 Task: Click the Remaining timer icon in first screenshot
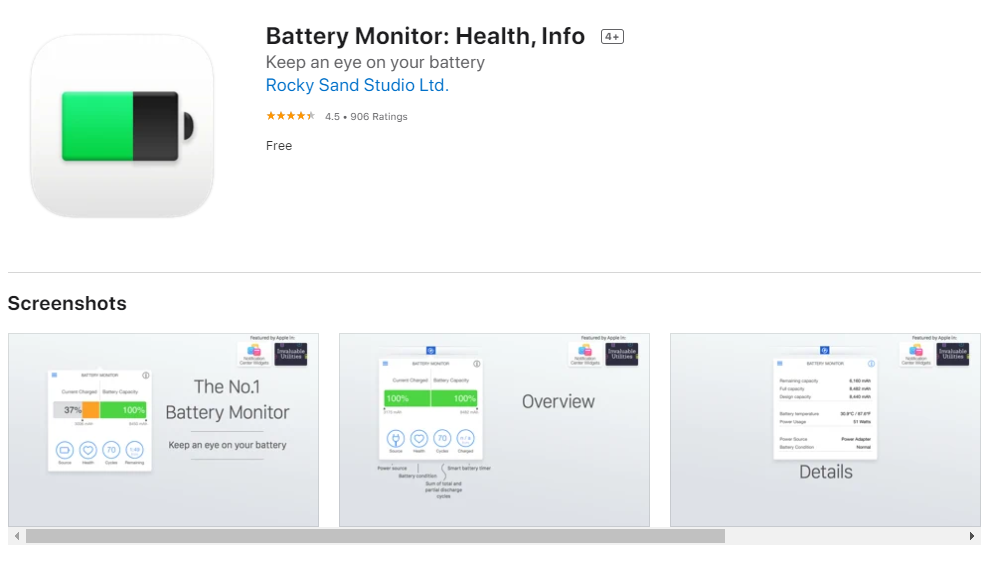[x=135, y=450]
